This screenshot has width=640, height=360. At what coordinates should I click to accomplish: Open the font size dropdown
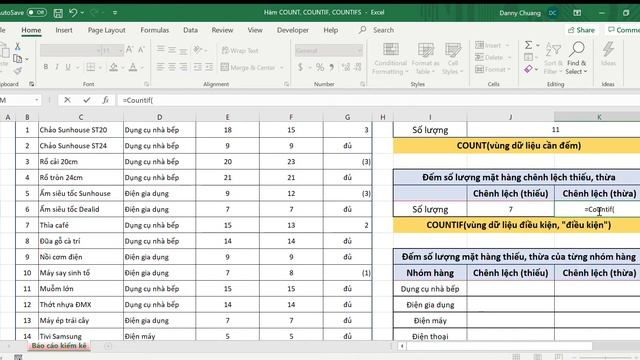121,51
